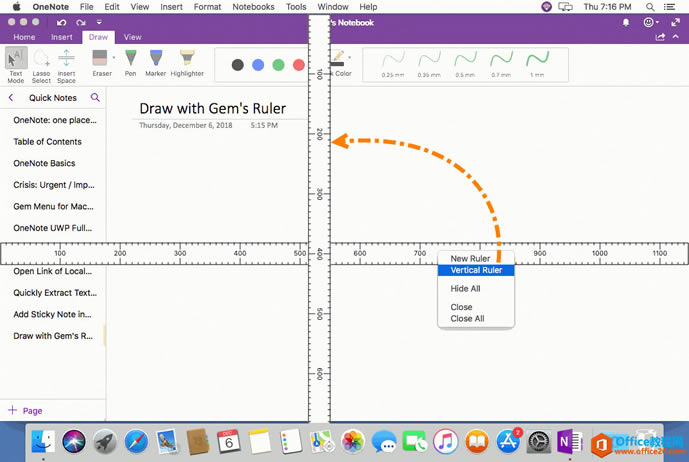Click Hide All in the context menu
This screenshot has height=462, width=689.
(465, 289)
